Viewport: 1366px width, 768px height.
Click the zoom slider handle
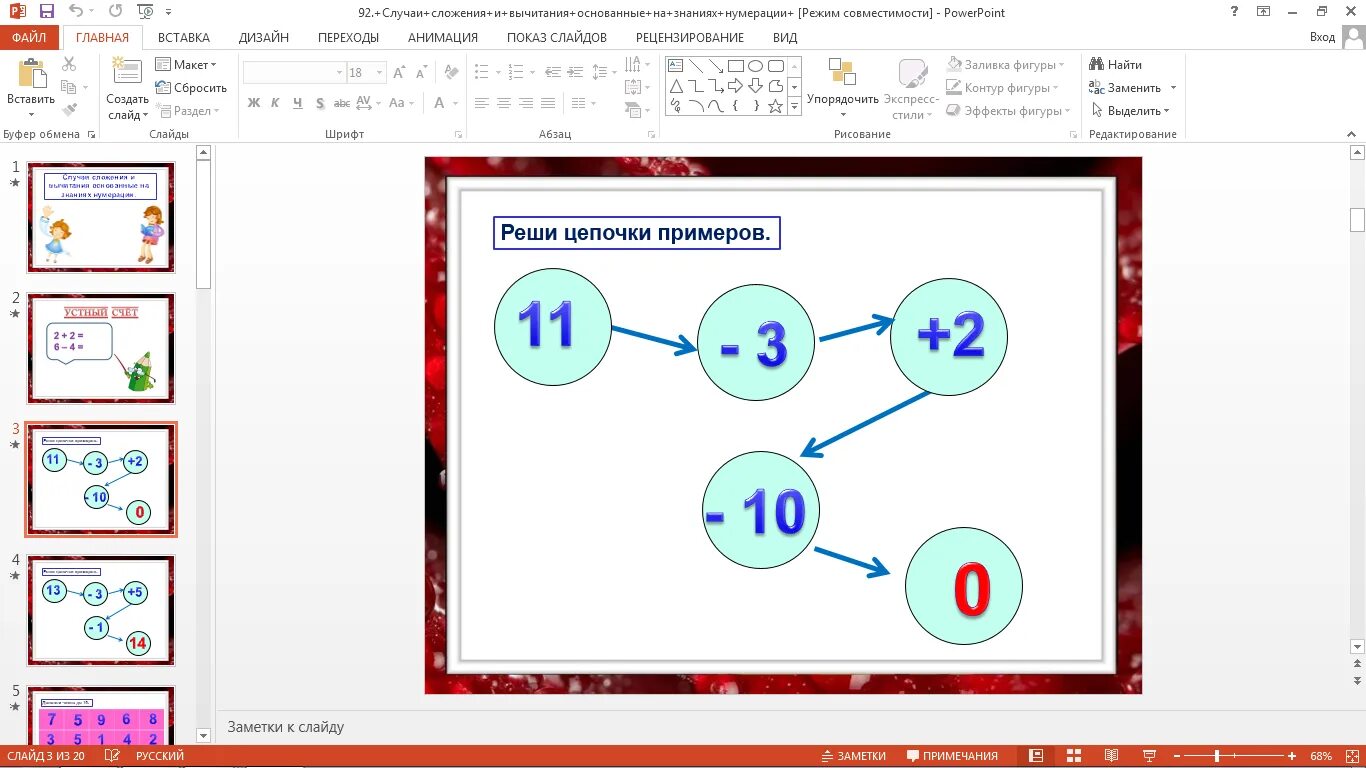point(1217,756)
